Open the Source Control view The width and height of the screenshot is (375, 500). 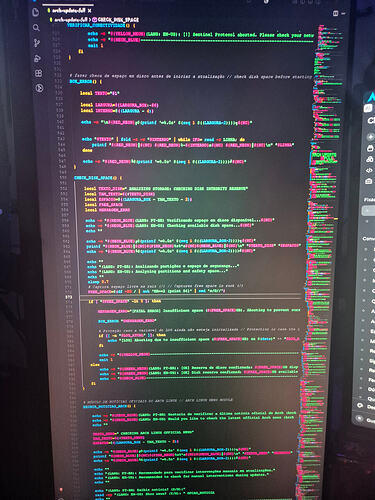point(37,43)
